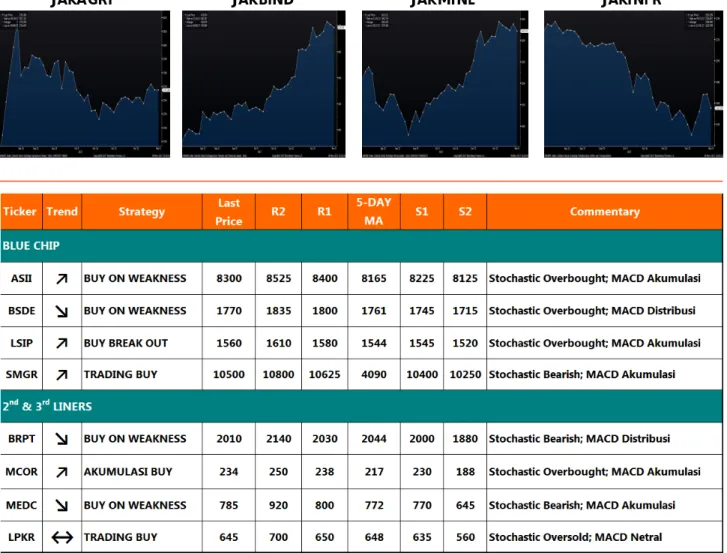Select the ASII ticker cell
The width and height of the screenshot is (727, 553).
point(21,279)
